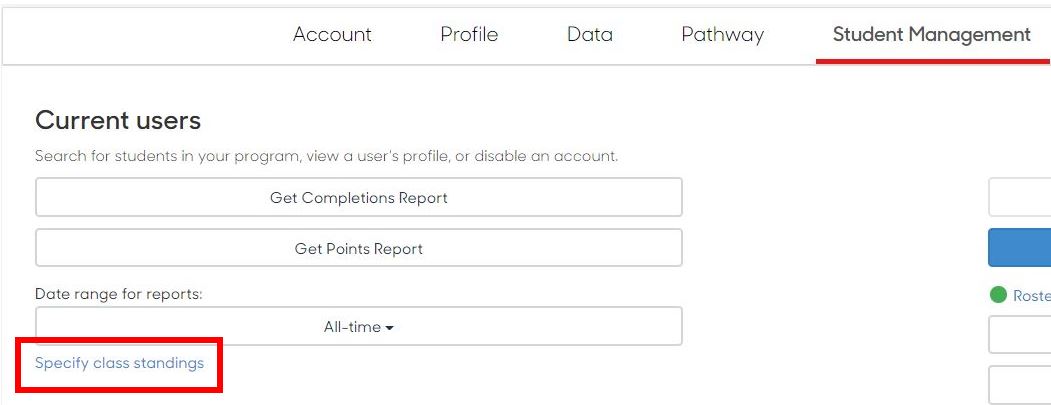The image size is (1051, 405).
Task: Click the blue button on the right
Action: tap(1019, 247)
